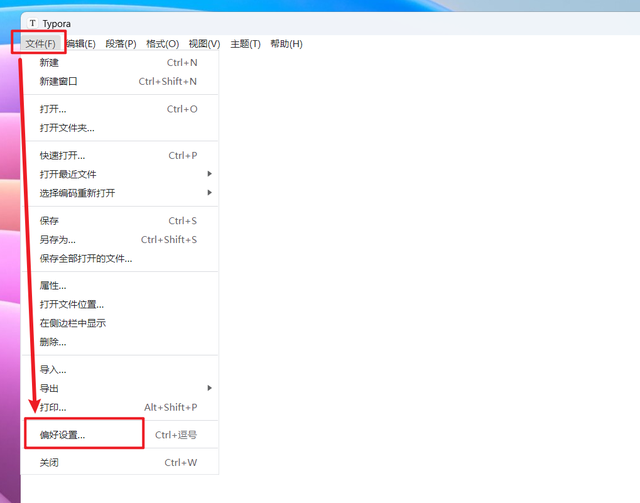Open 偏好设置... preferences
Image resolution: width=640 pixels, height=503 pixels.
(x=120, y=435)
